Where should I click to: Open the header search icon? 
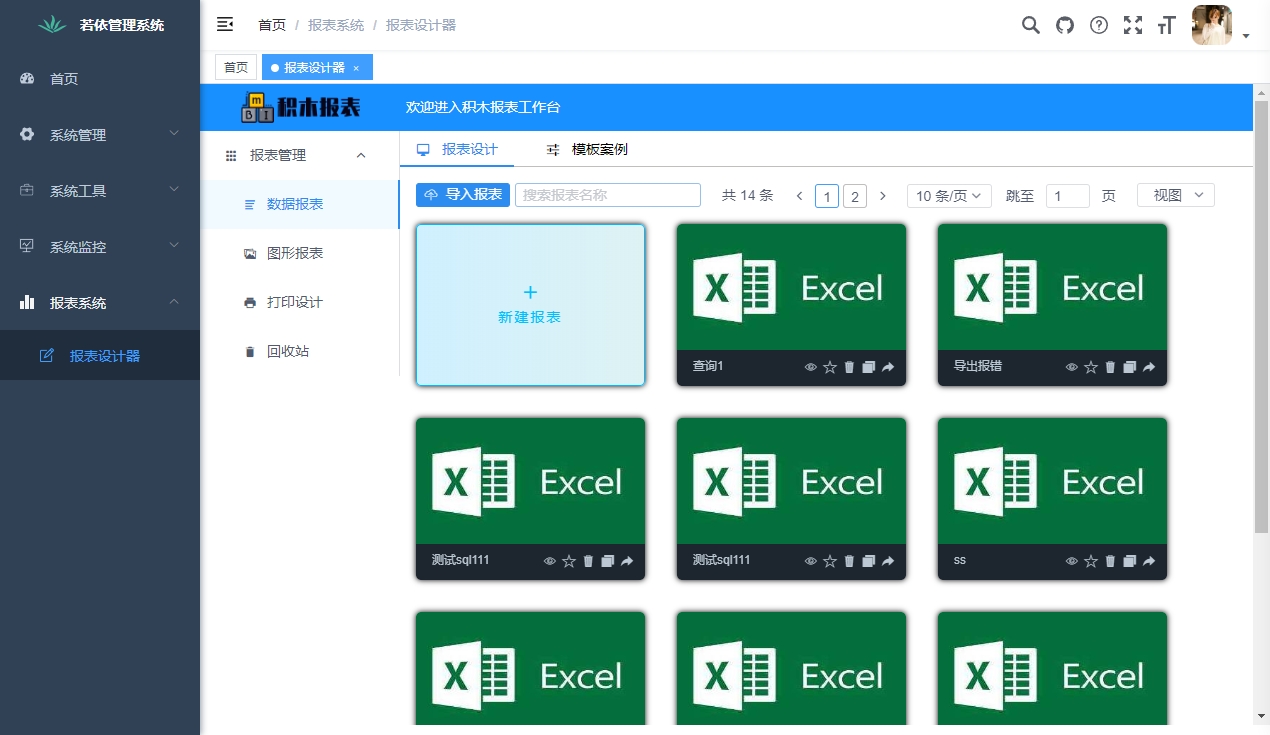pyautogui.click(x=1030, y=25)
